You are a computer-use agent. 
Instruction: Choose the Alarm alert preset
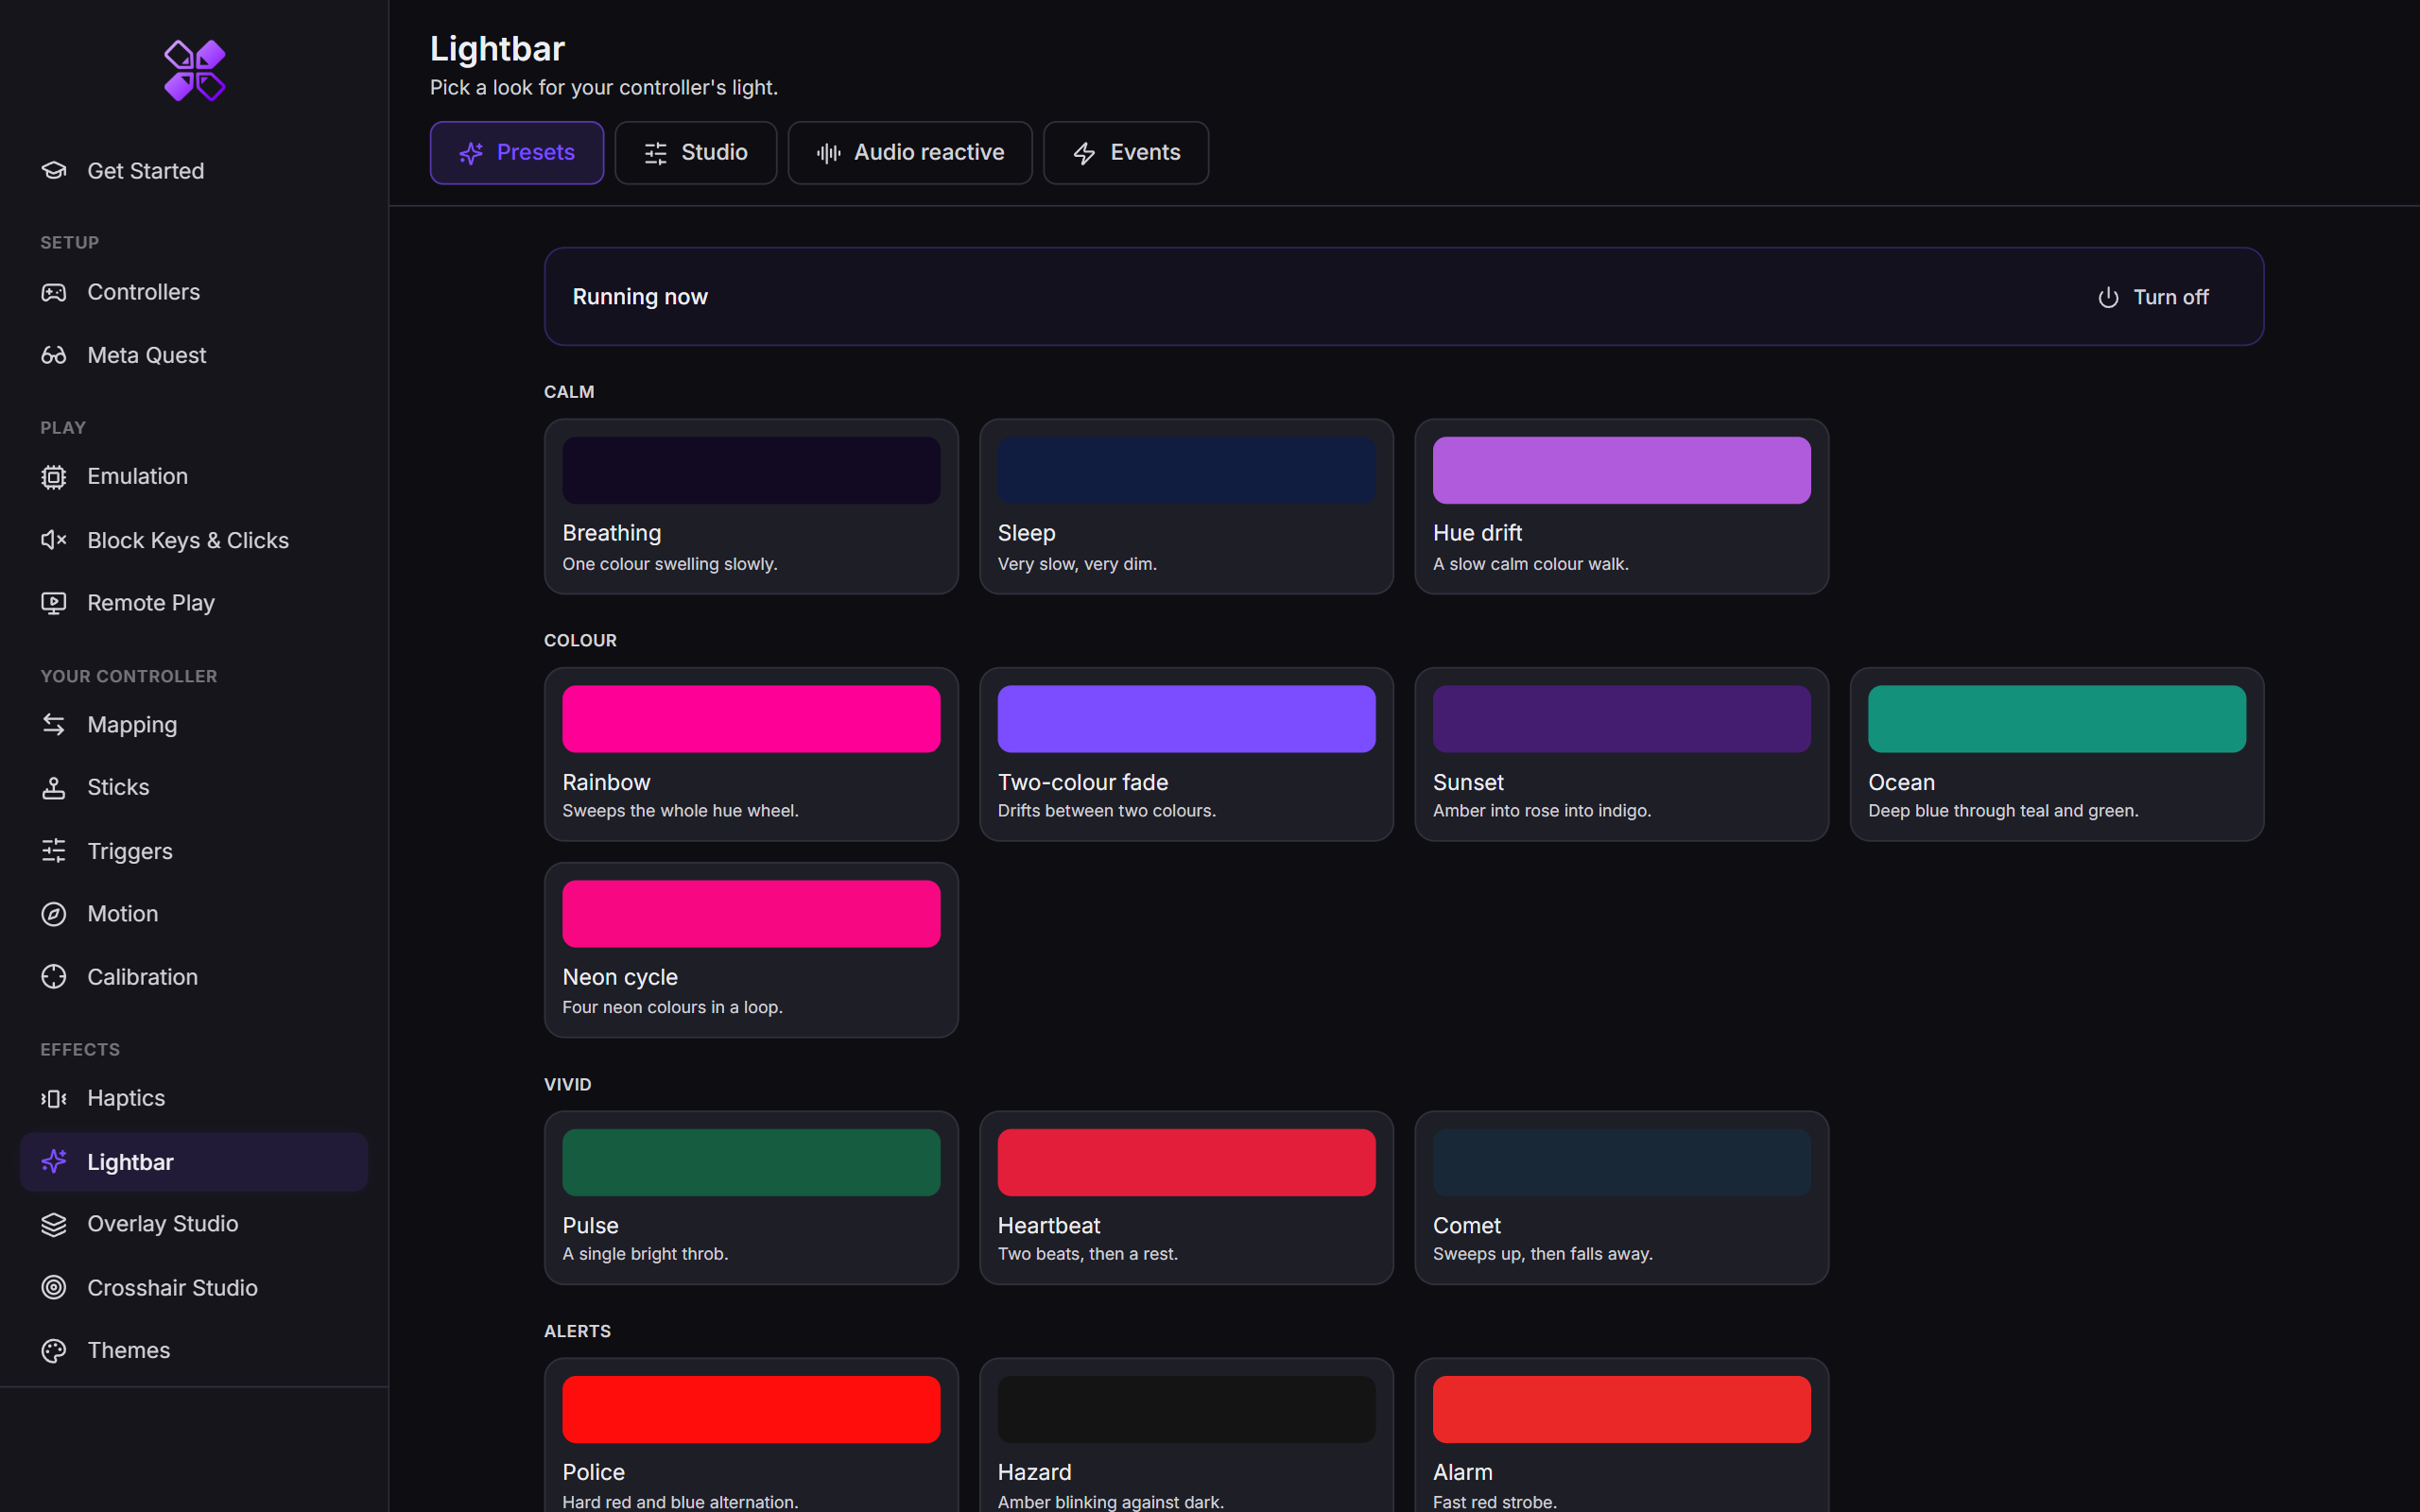coord(1621,1435)
